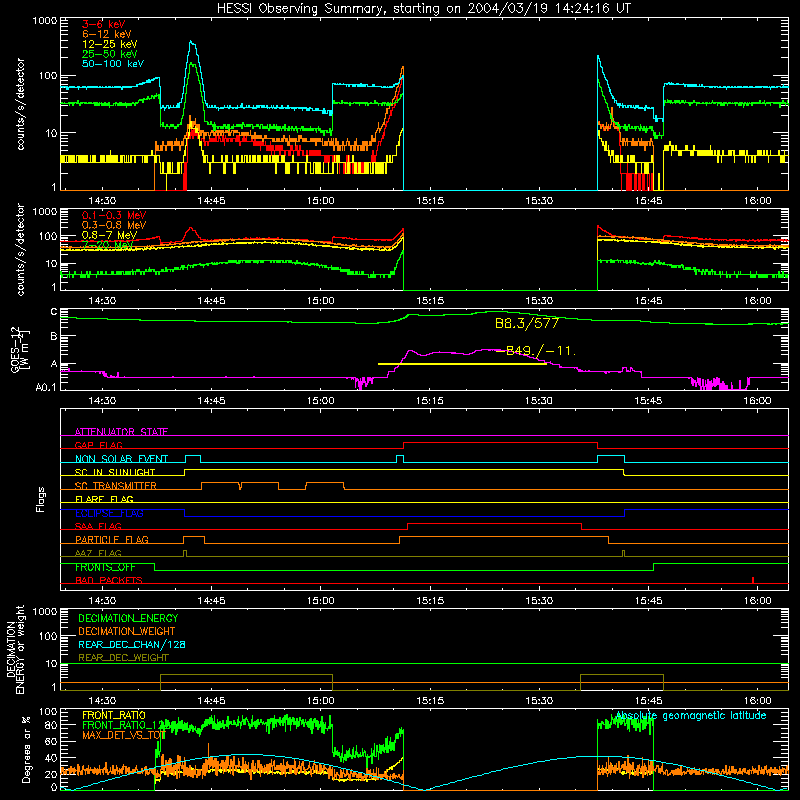Select the 3-6 keV legend label
Image resolution: width=800 pixels, height=800 pixels.
coord(104,24)
